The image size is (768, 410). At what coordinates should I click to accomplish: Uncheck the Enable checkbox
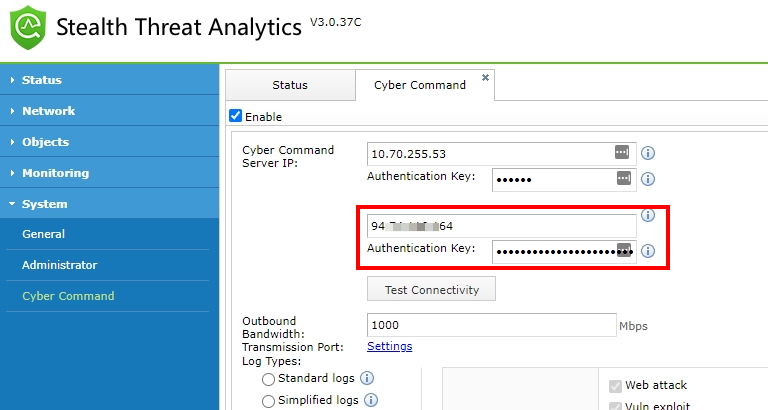click(x=236, y=116)
